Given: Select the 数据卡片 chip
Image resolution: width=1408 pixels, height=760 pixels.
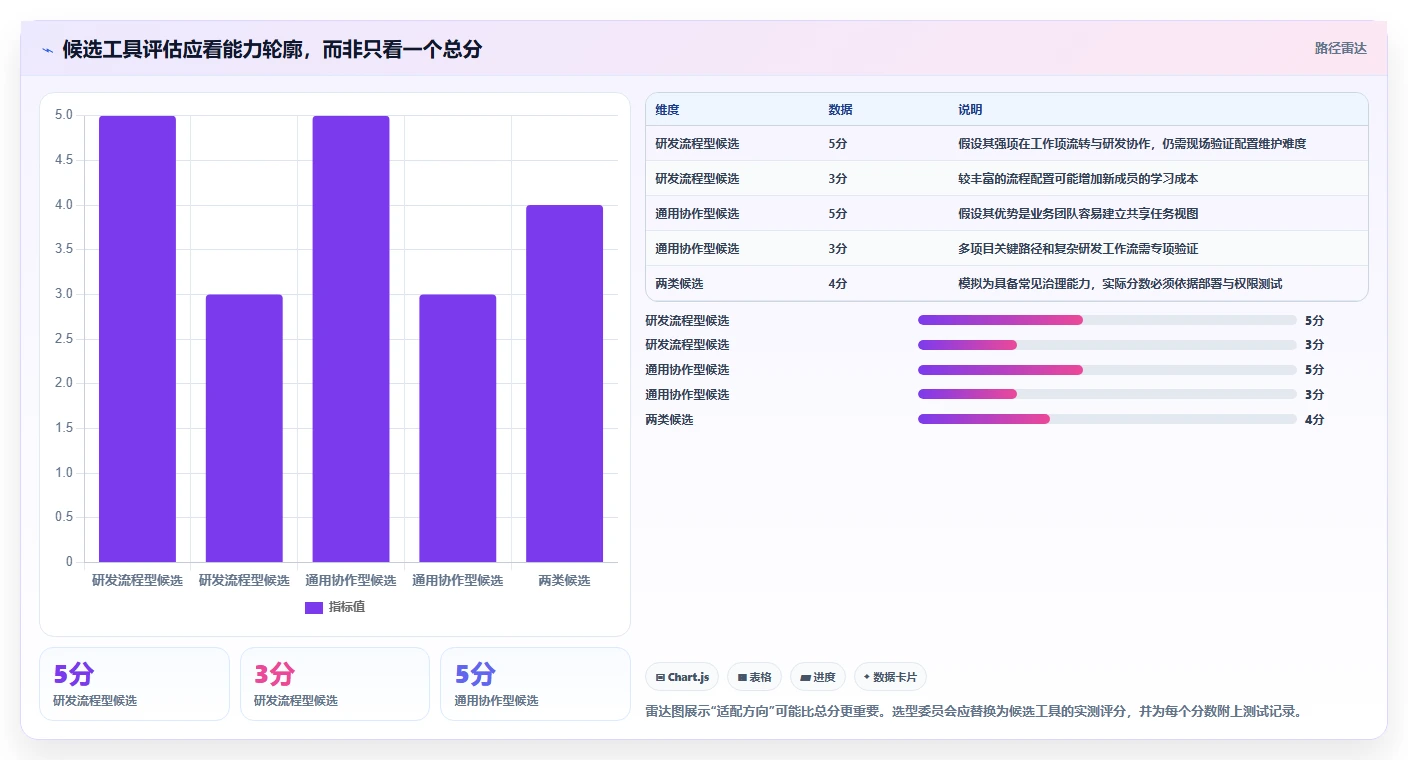Looking at the screenshot, I should point(889,677).
